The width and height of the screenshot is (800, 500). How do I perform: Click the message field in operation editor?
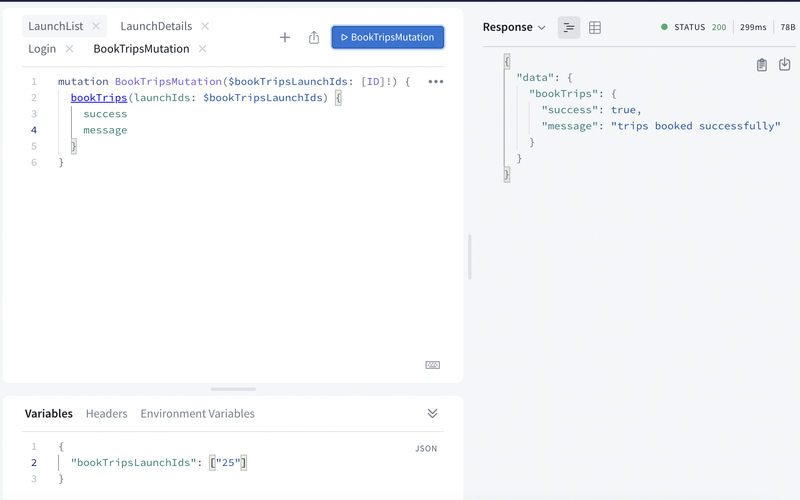click(105, 130)
